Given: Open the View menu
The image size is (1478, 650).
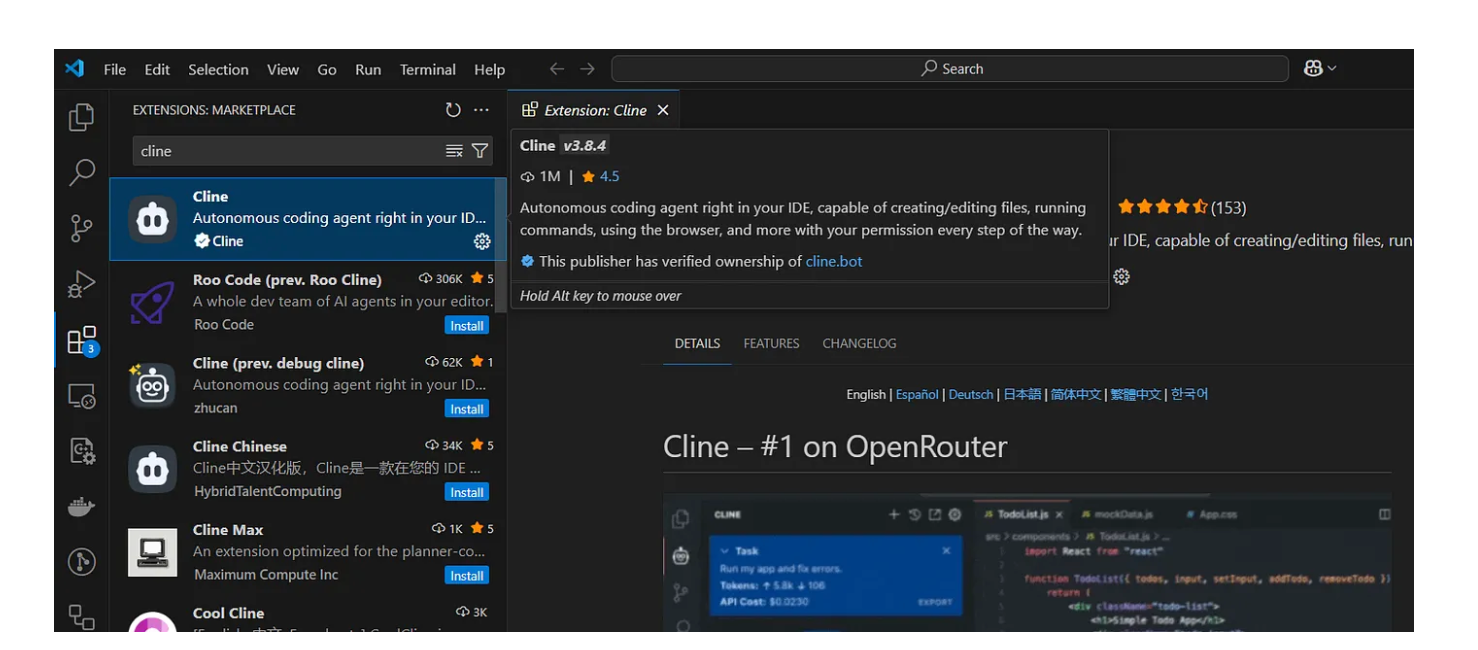Looking at the screenshot, I should tap(283, 69).
